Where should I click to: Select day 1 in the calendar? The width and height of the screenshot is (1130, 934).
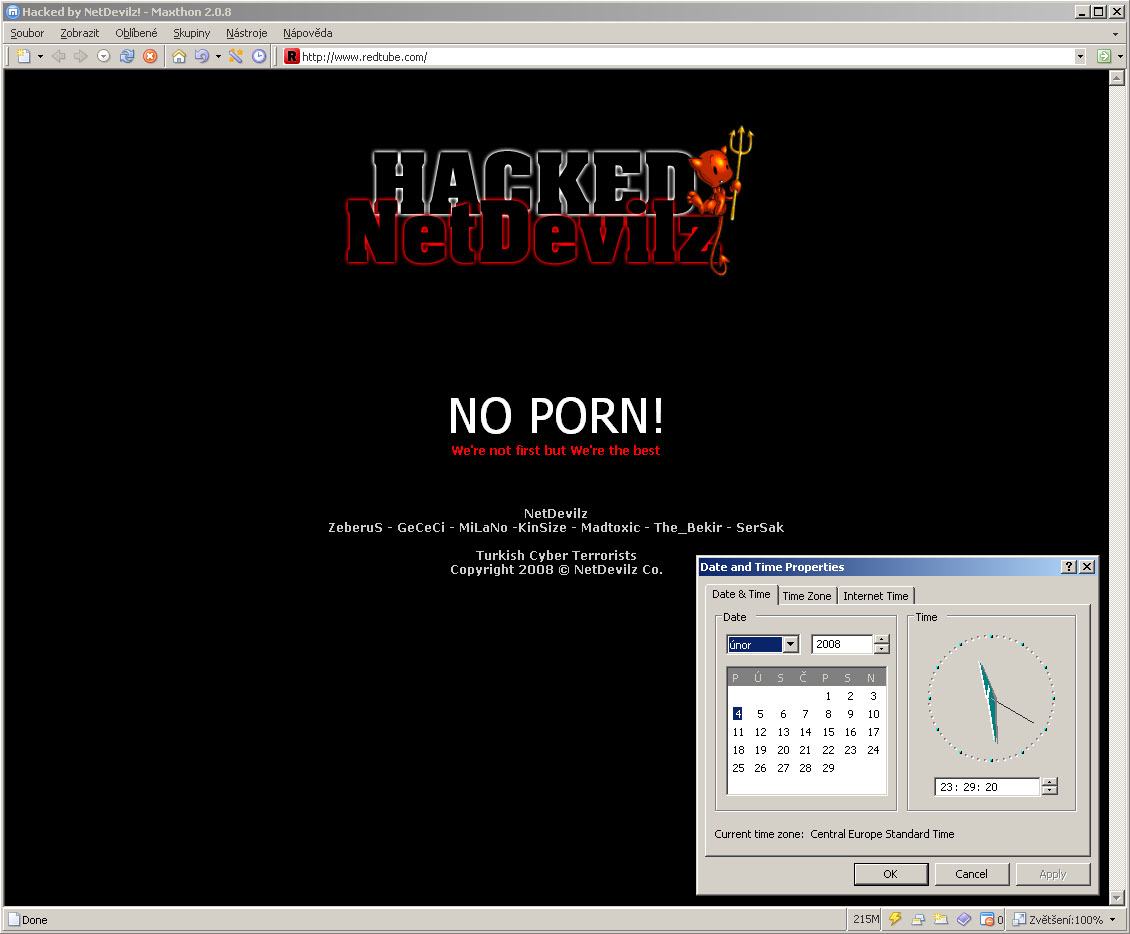click(828, 696)
